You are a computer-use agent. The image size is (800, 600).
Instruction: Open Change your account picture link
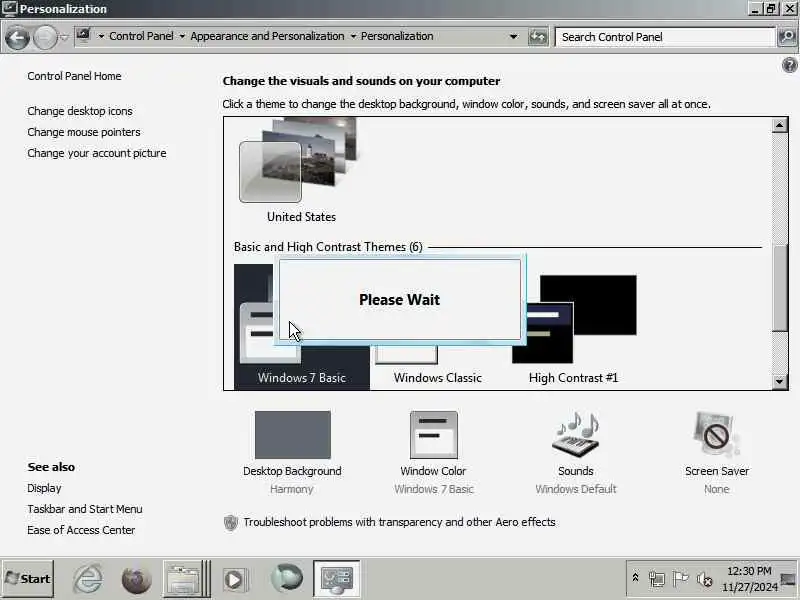97,153
